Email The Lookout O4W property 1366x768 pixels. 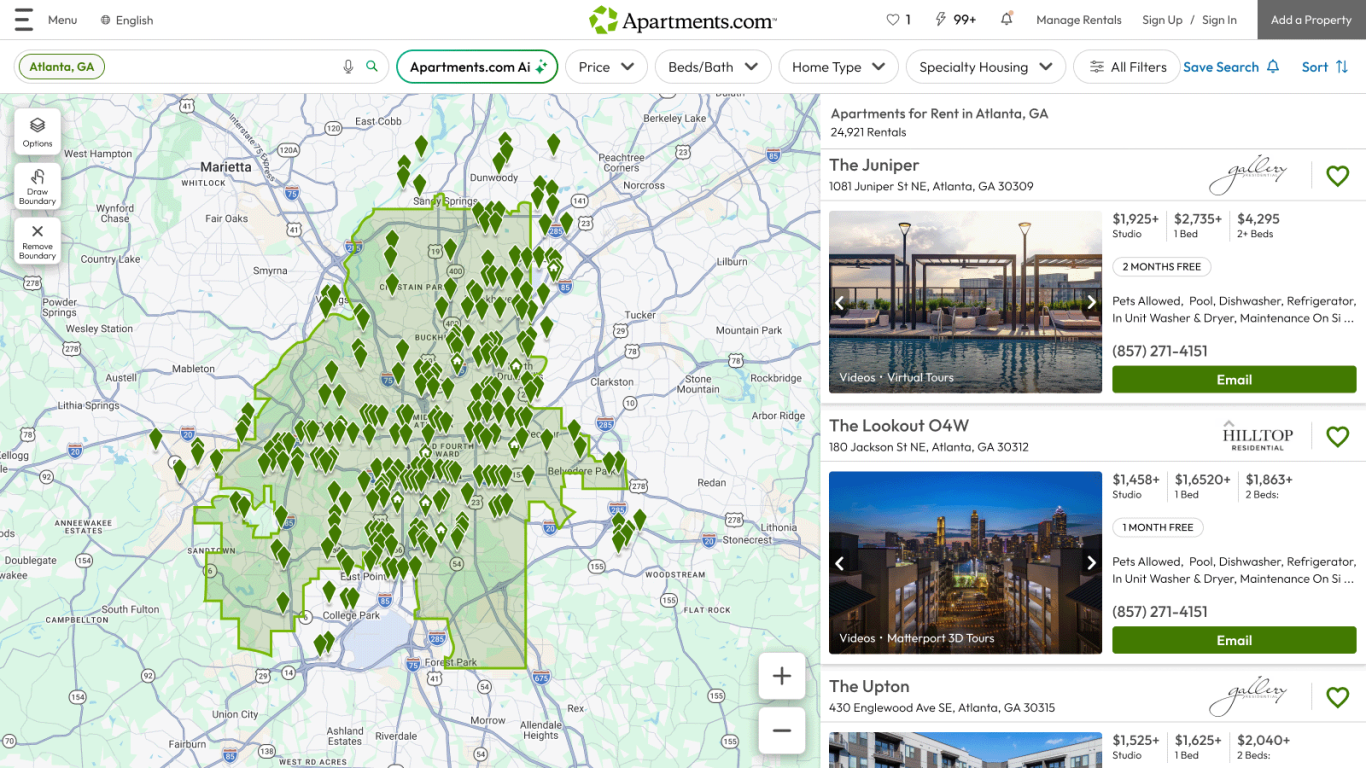click(x=1234, y=640)
